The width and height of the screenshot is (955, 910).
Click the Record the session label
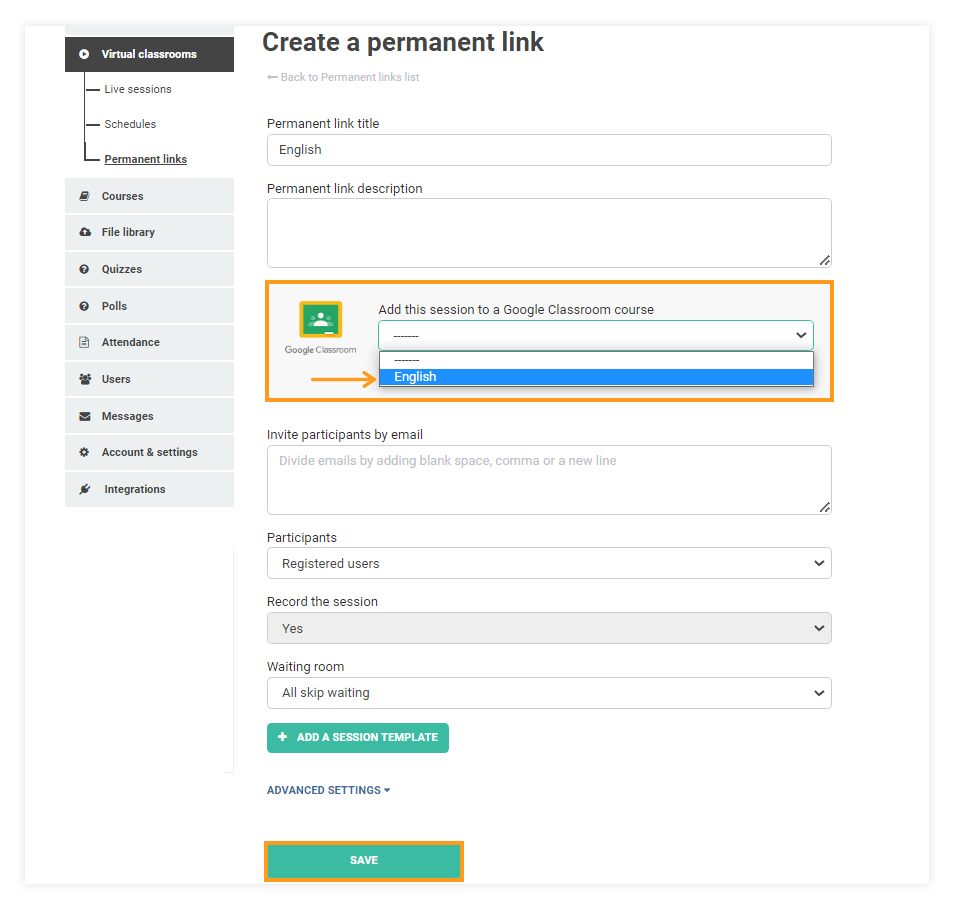click(322, 602)
